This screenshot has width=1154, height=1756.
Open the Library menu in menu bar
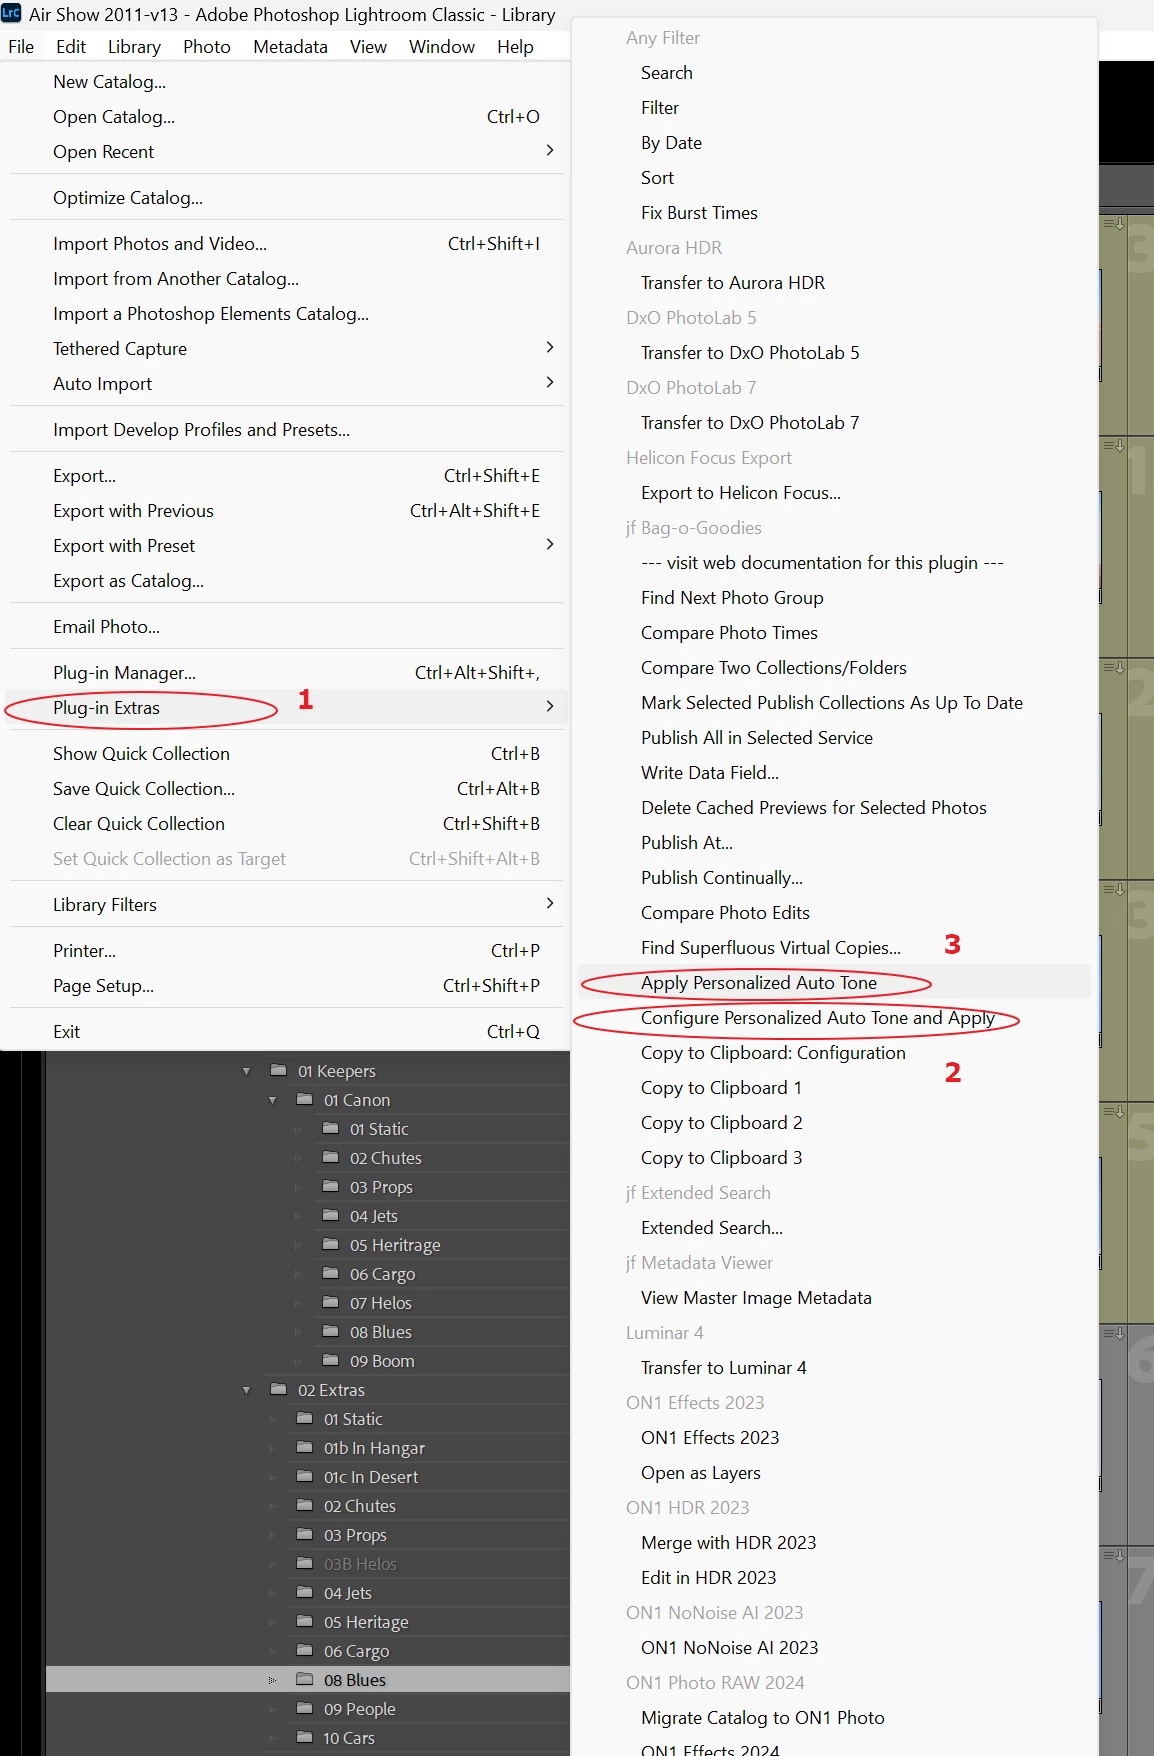pos(134,47)
